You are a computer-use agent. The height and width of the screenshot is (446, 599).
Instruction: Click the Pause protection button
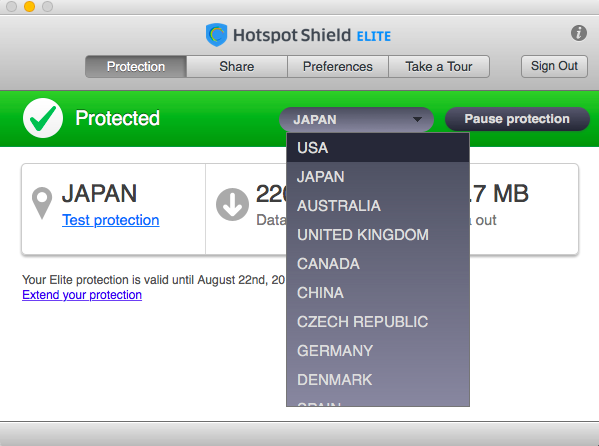click(517, 119)
